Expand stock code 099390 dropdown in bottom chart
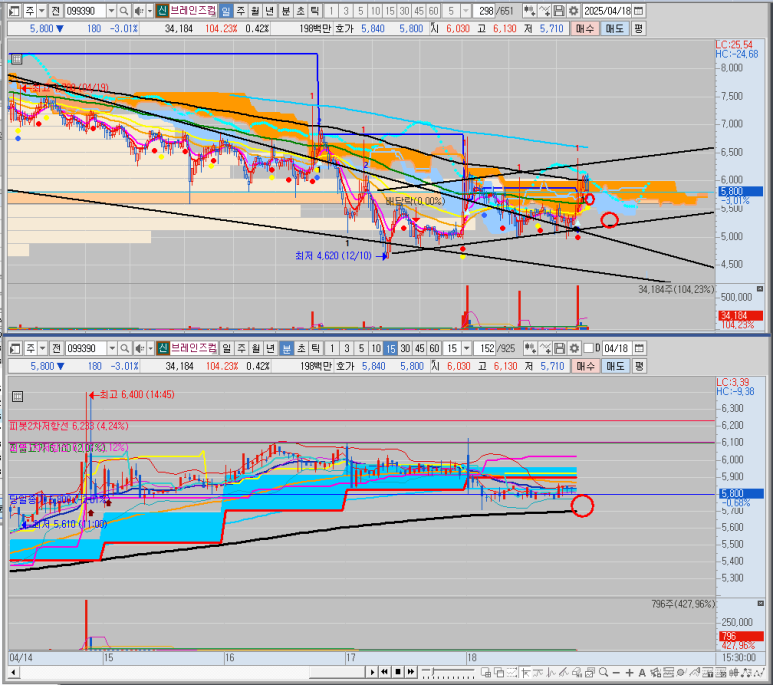 point(112,348)
